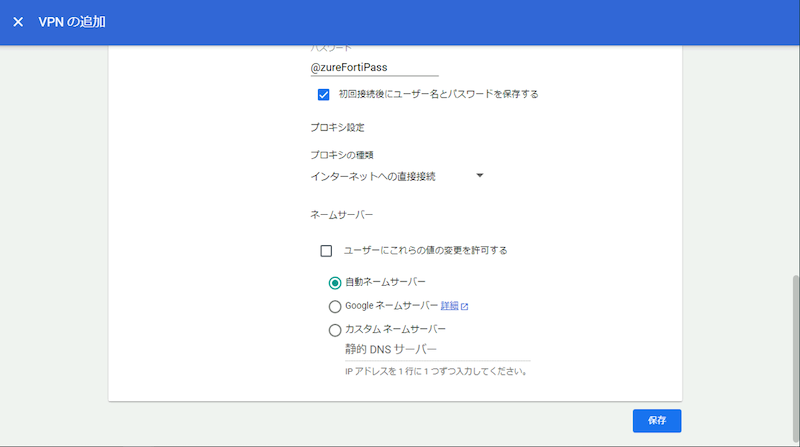Click into the 静的 DNS サーバー text field
The height and width of the screenshot is (447, 800).
[437, 349]
